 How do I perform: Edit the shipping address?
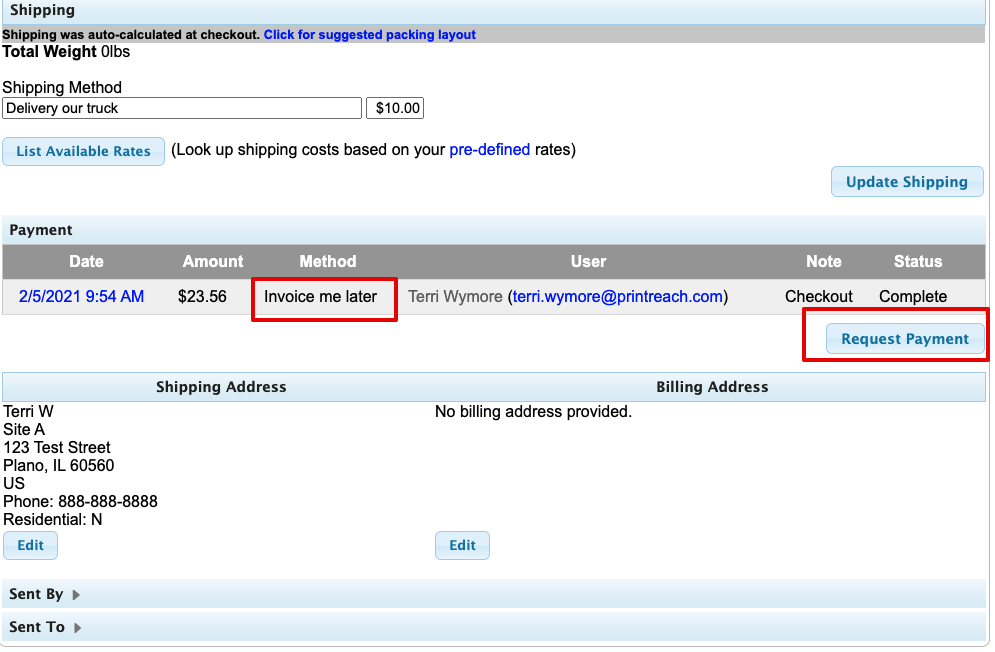(30, 545)
